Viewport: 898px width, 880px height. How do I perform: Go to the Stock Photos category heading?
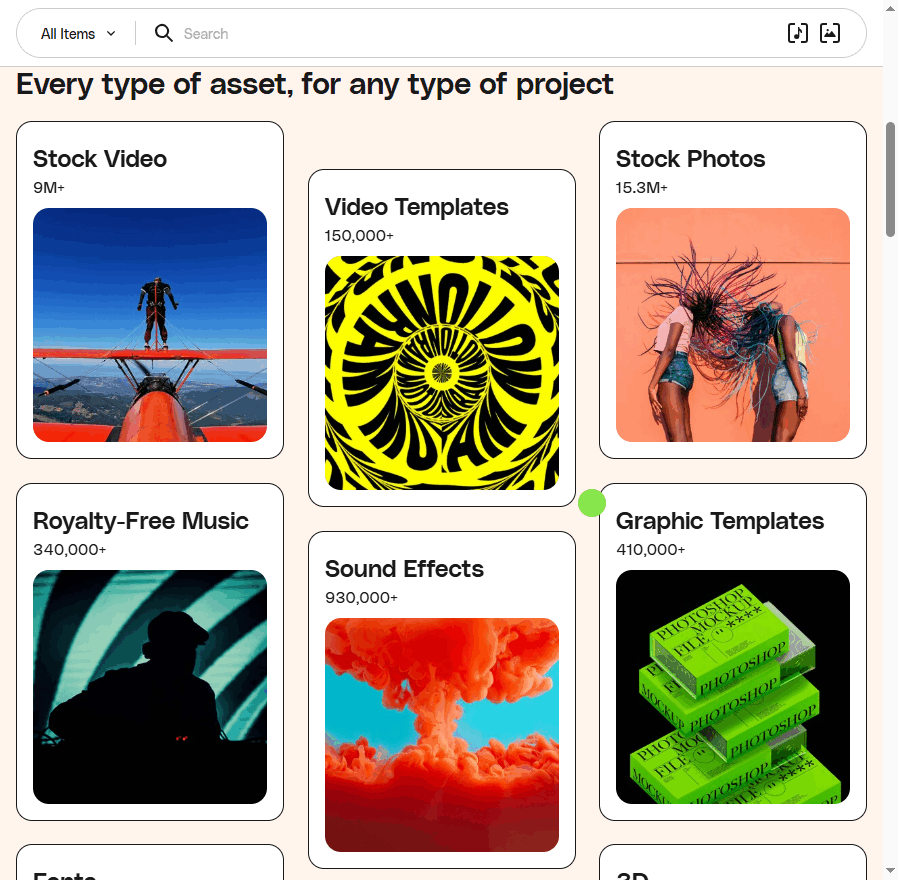(x=690, y=159)
